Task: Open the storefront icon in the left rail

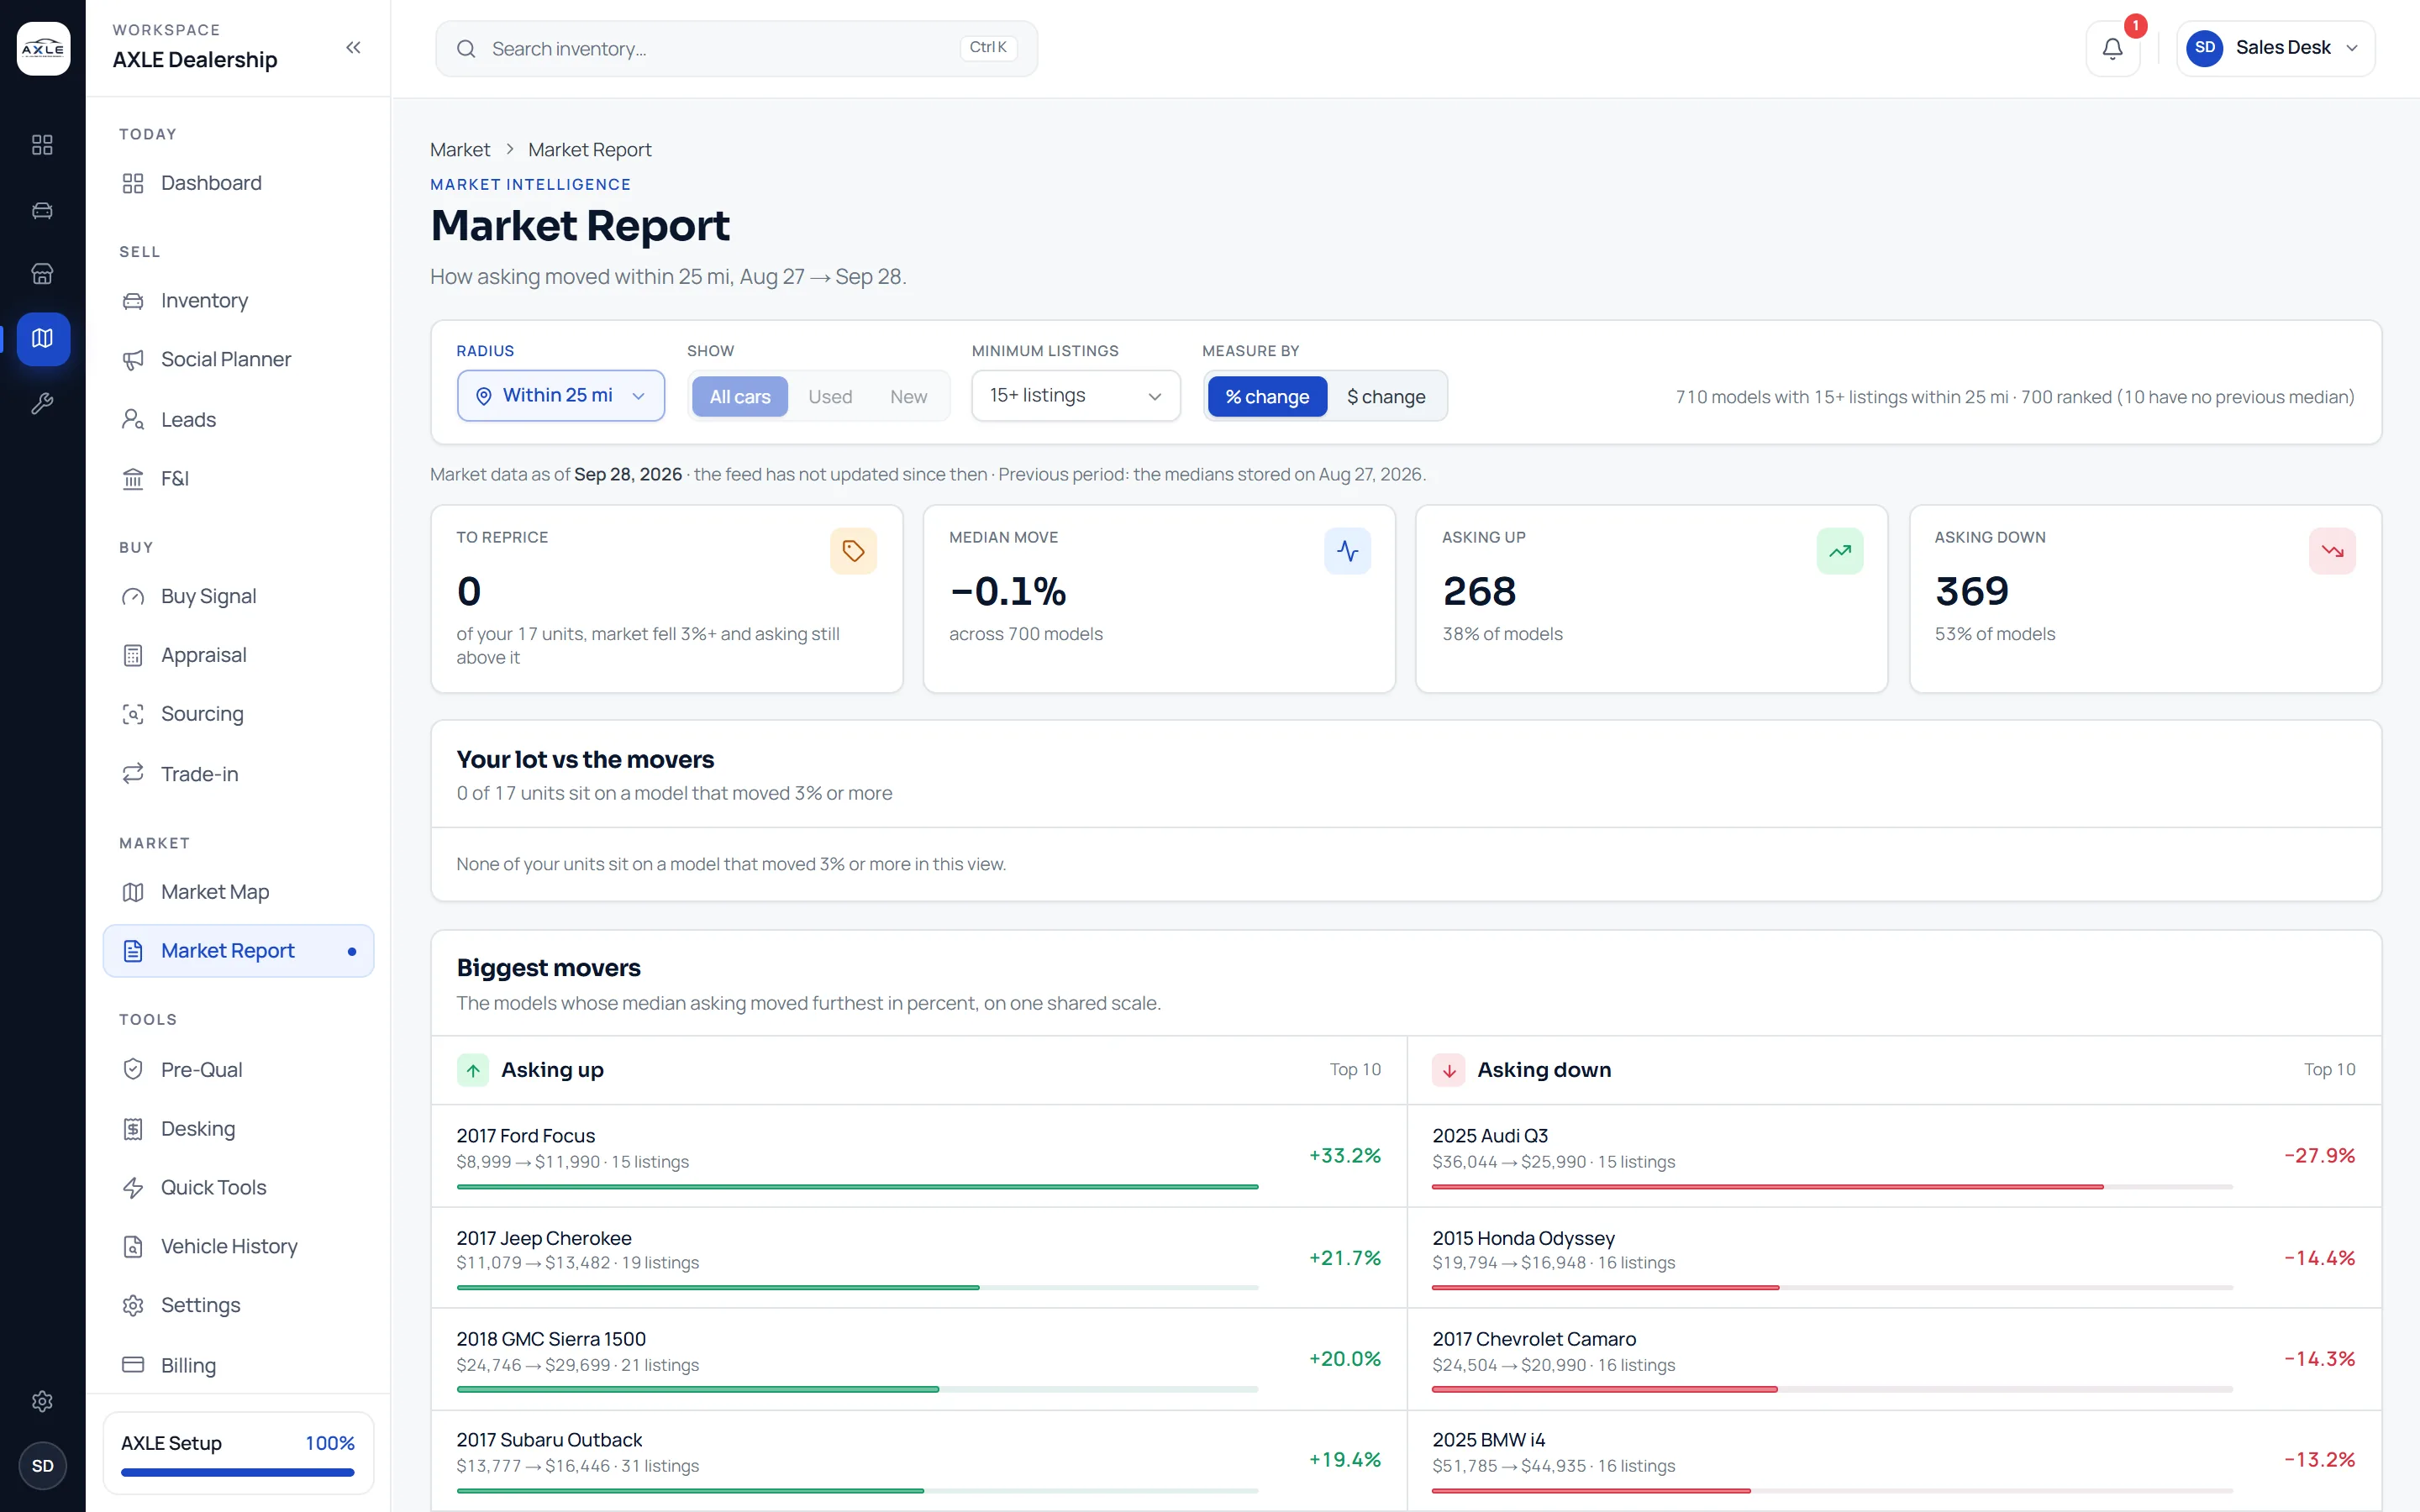Action: 42,274
